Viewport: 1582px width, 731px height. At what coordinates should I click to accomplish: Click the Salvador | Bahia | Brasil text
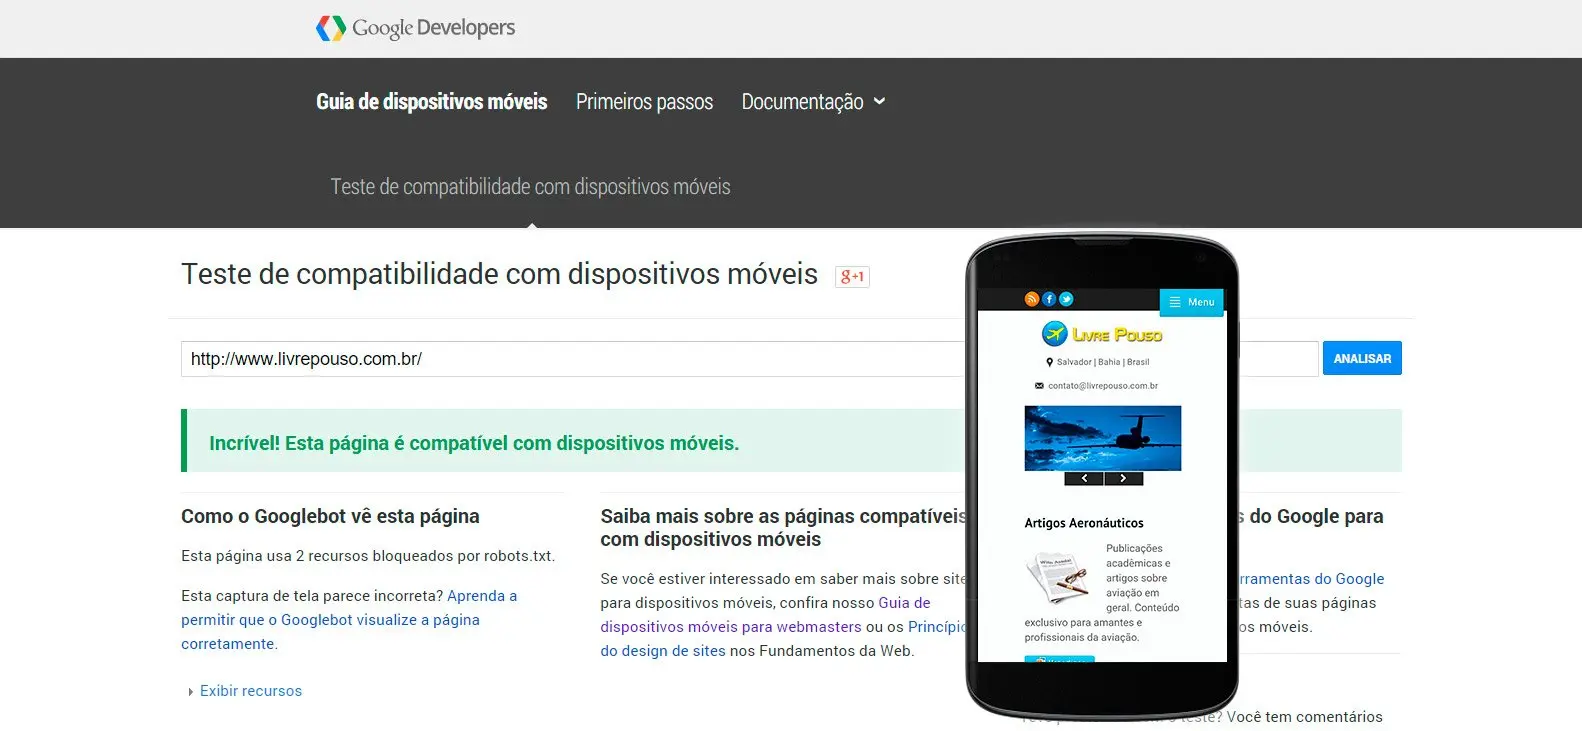coord(1103,362)
